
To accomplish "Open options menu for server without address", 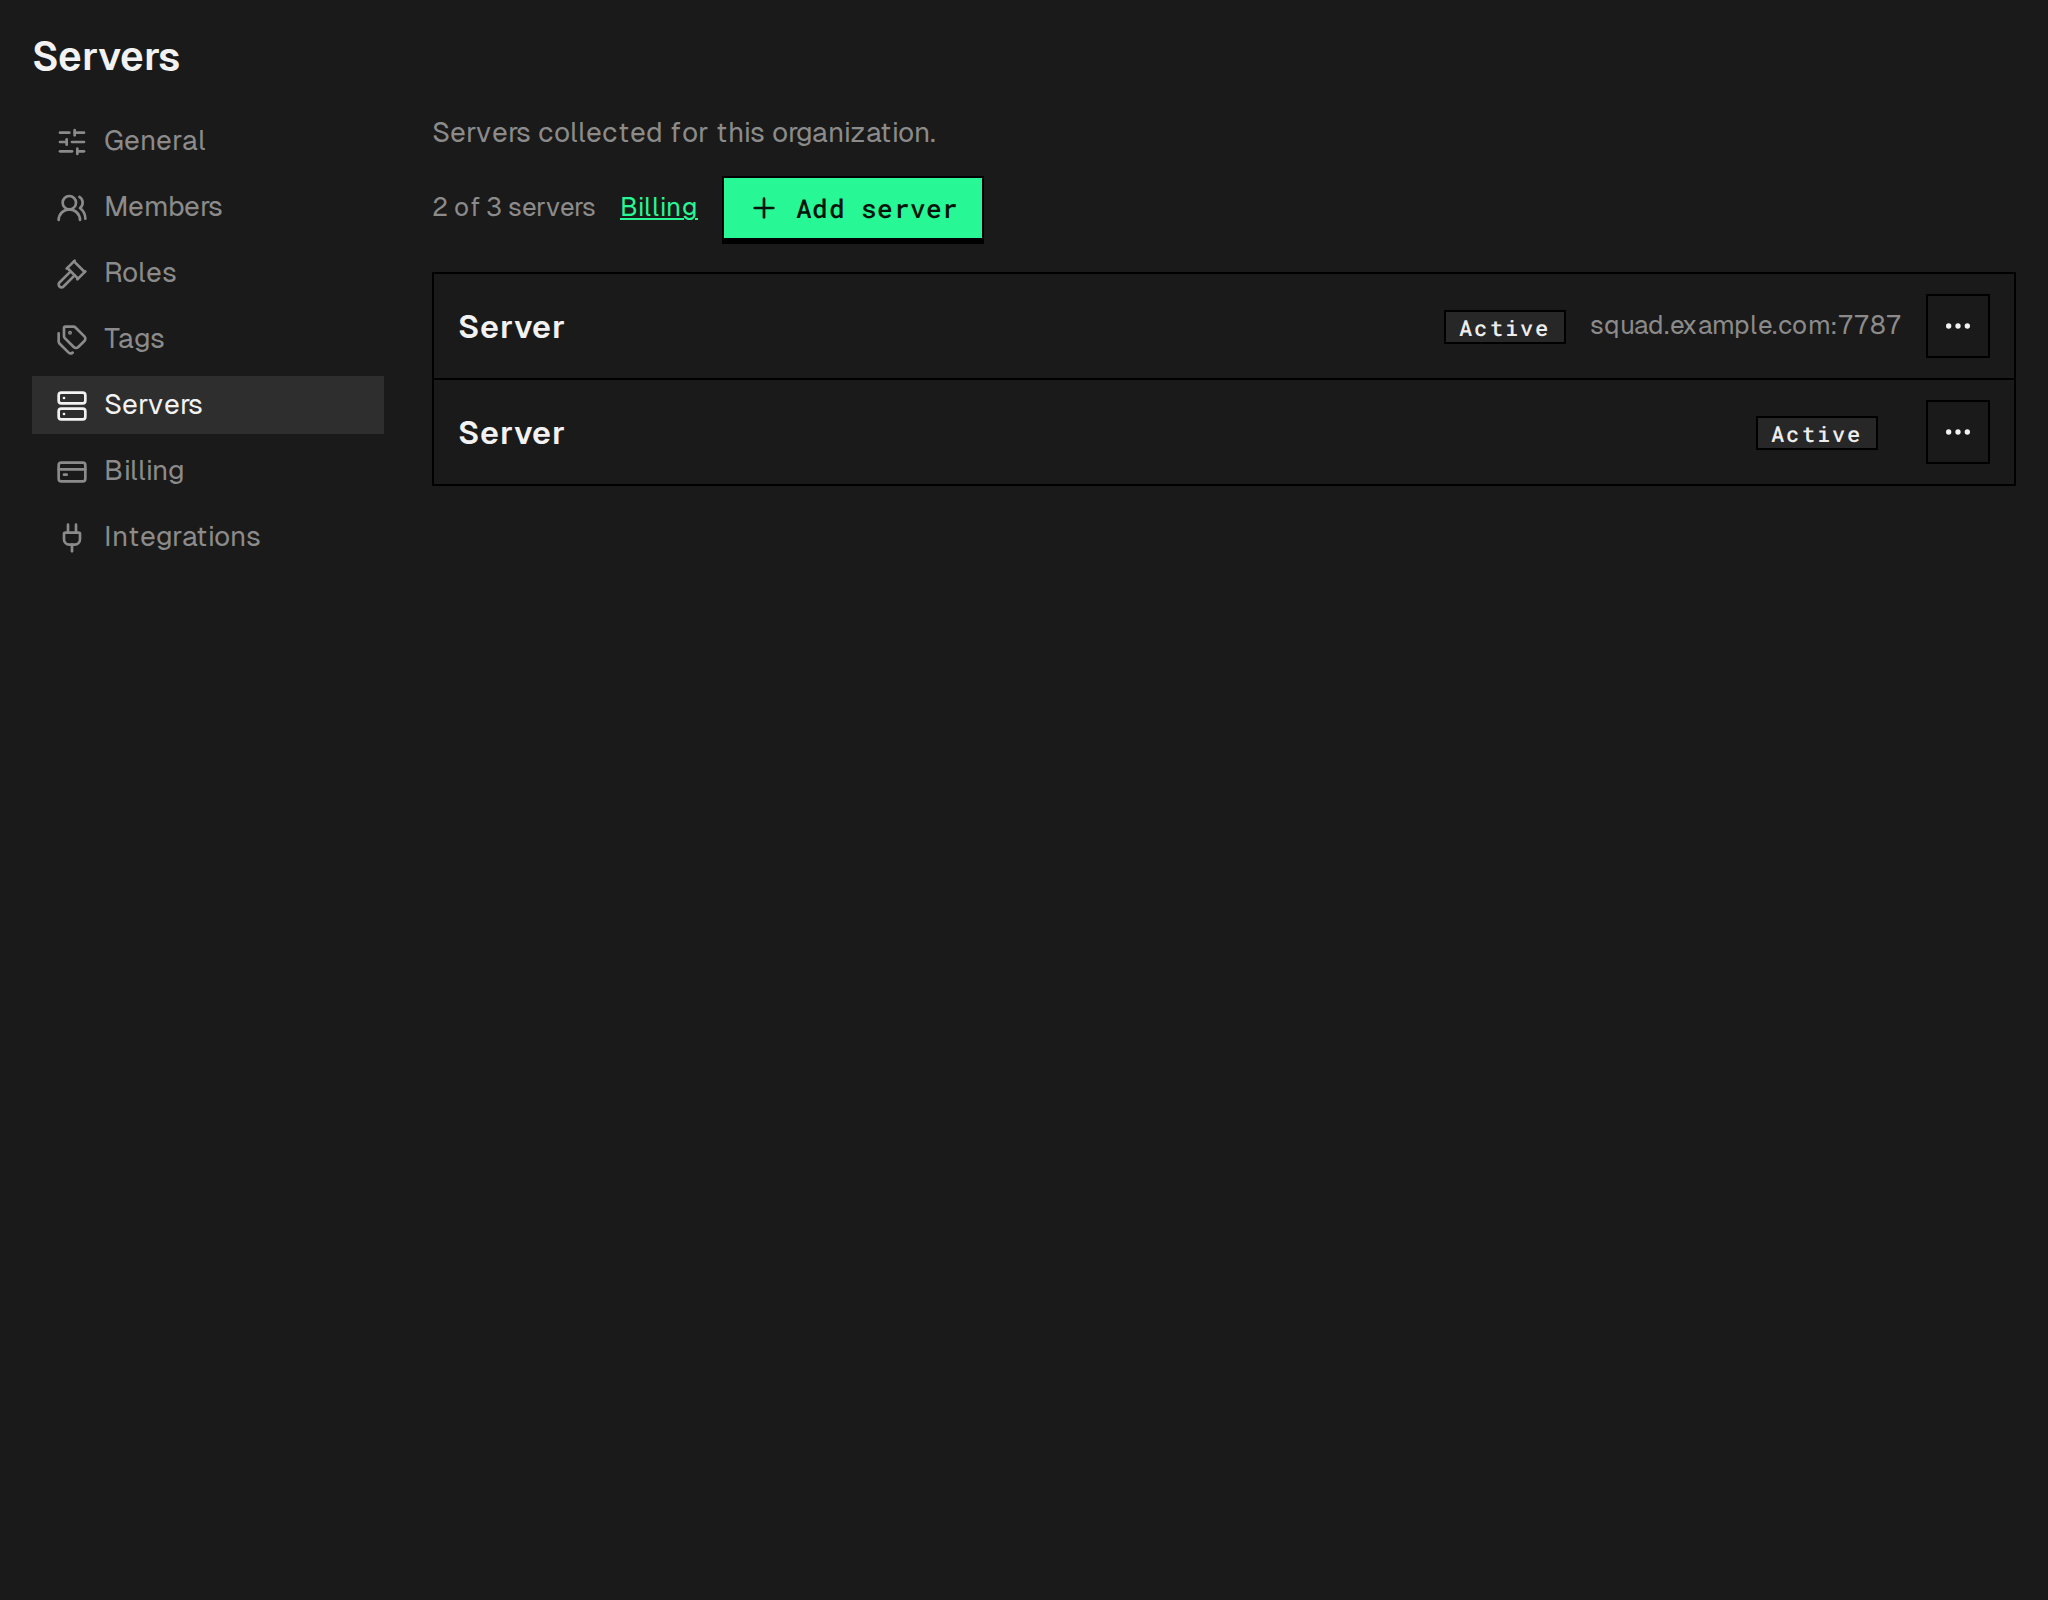I will (x=1958, y=432).
